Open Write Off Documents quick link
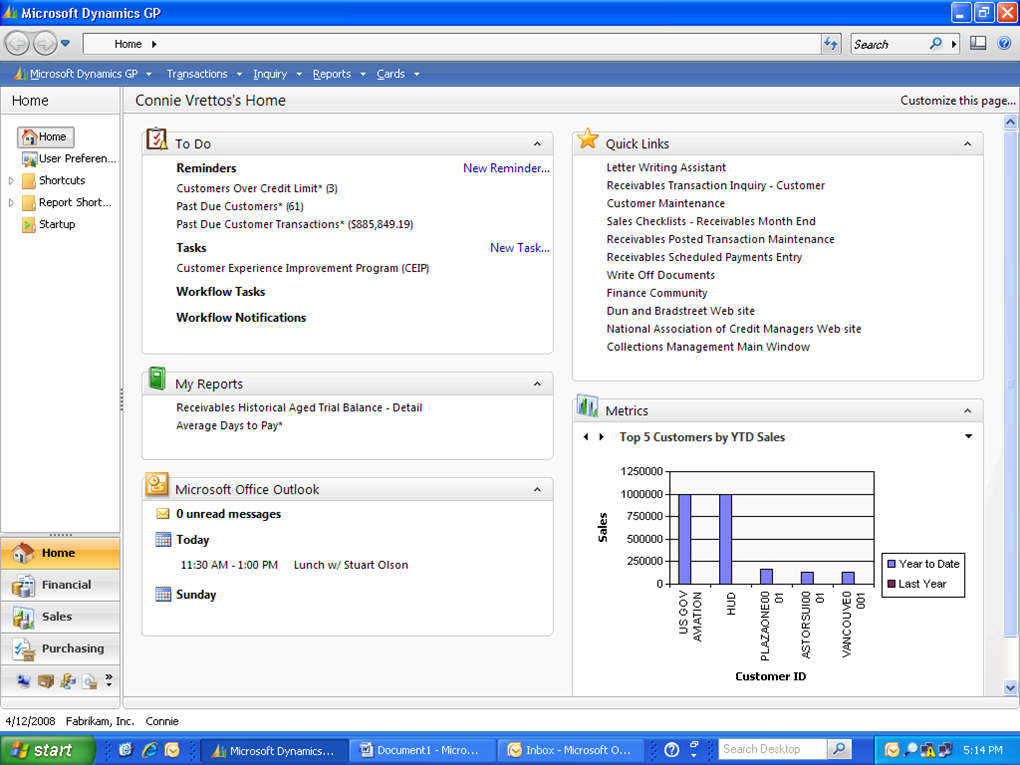The image size is (1020, 765). click(x=660, y=275)
